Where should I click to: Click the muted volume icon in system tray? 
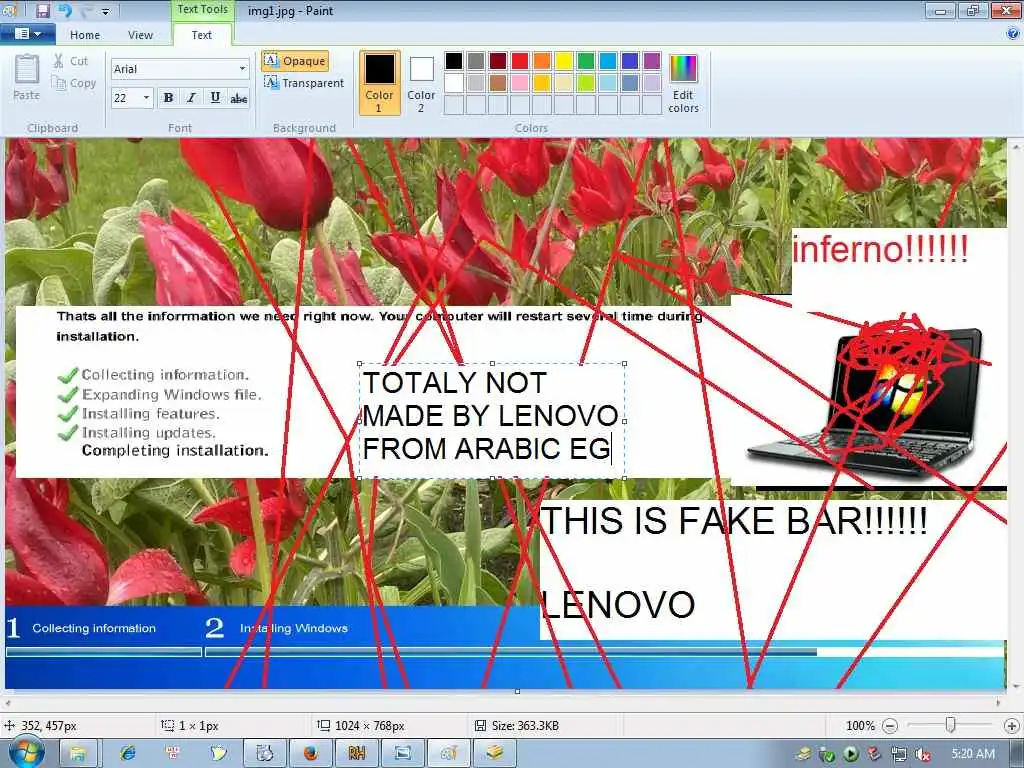922,754
